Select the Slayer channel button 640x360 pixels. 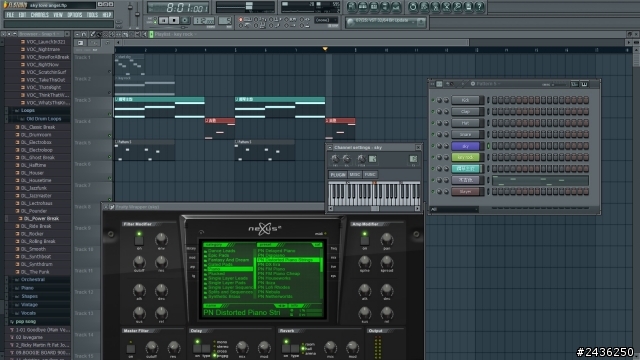(465, 191)
